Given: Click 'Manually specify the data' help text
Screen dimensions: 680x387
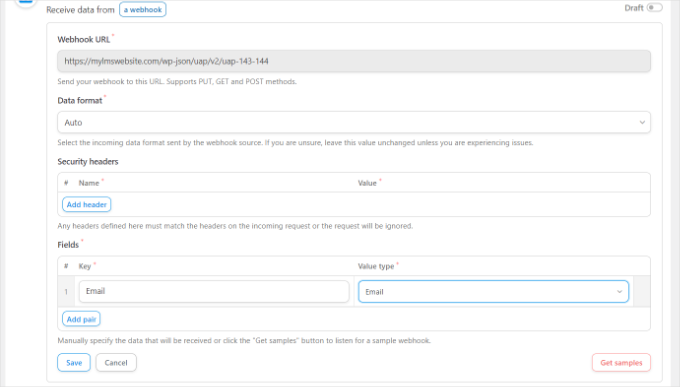Looking at the screenshot, I should pos(244,341).
